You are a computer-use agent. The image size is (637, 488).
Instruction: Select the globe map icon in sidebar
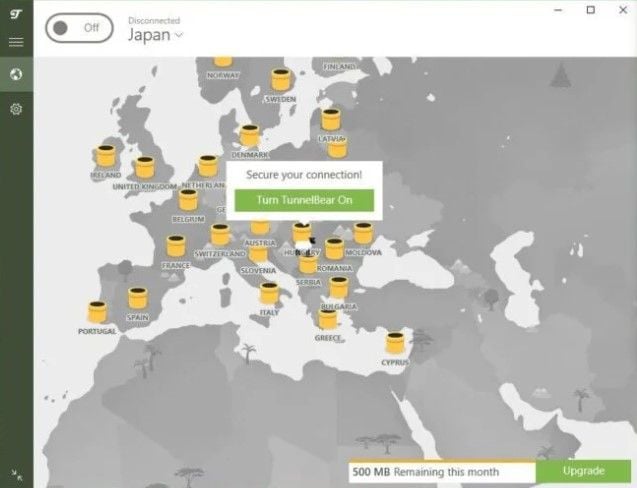pos(16,74)
